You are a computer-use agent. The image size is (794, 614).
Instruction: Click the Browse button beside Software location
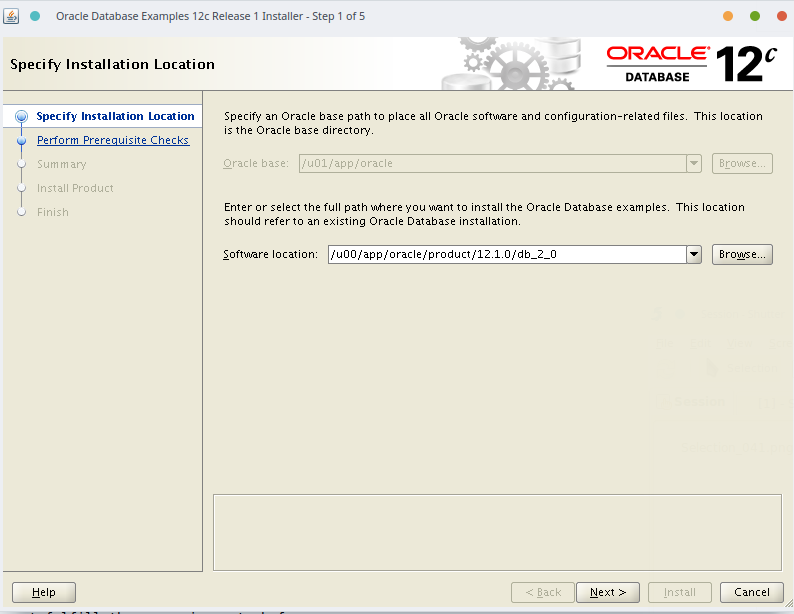click(742, 255)
